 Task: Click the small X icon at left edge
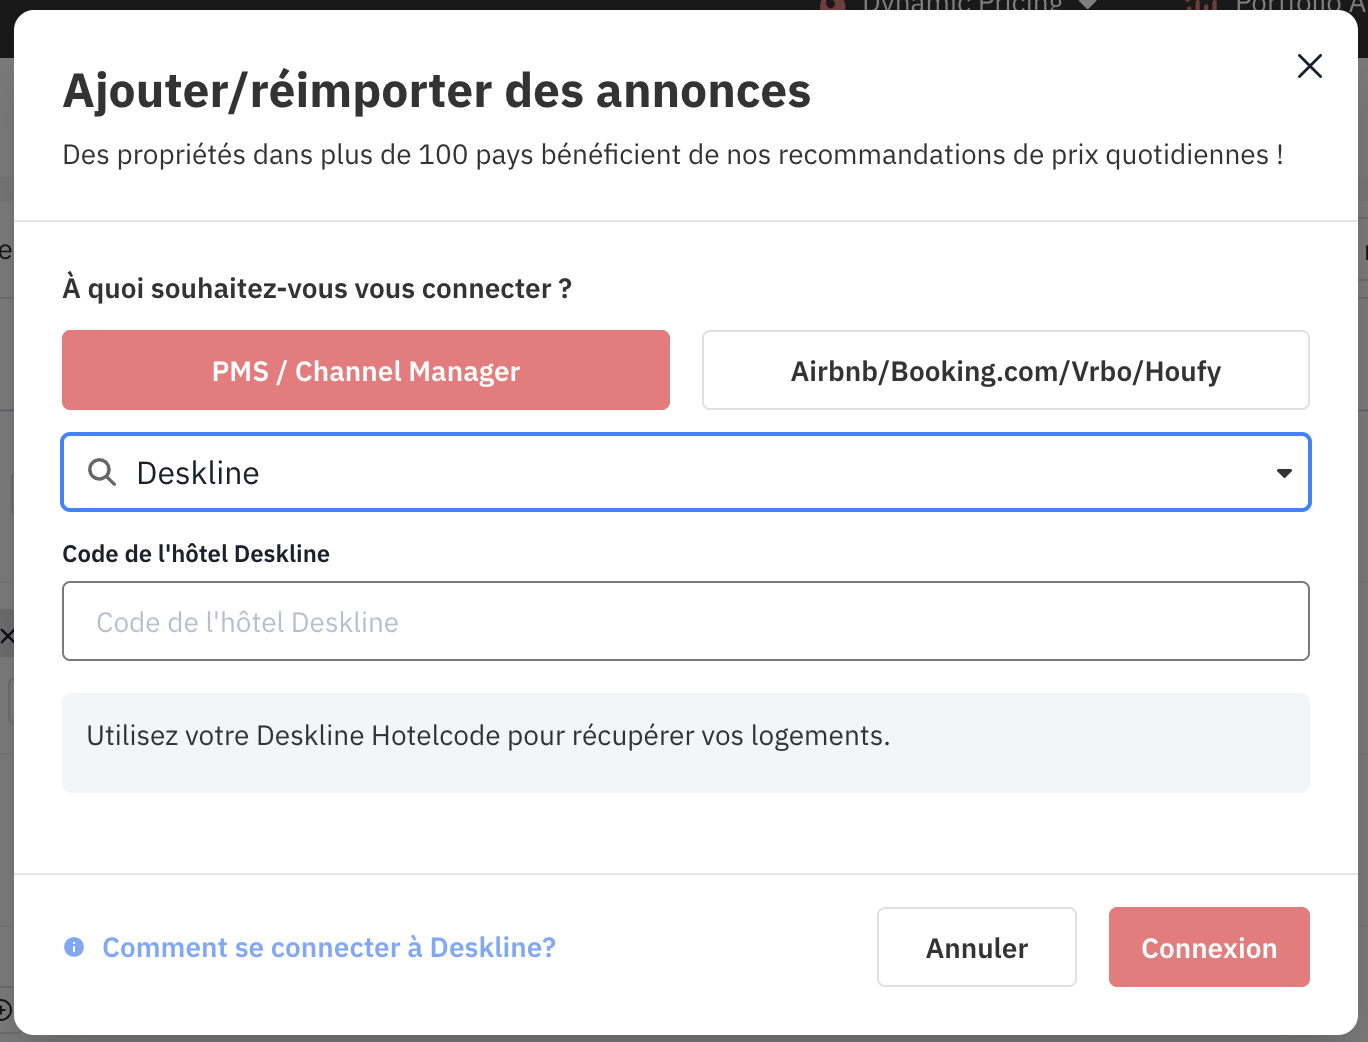click(x=6, y=636)
